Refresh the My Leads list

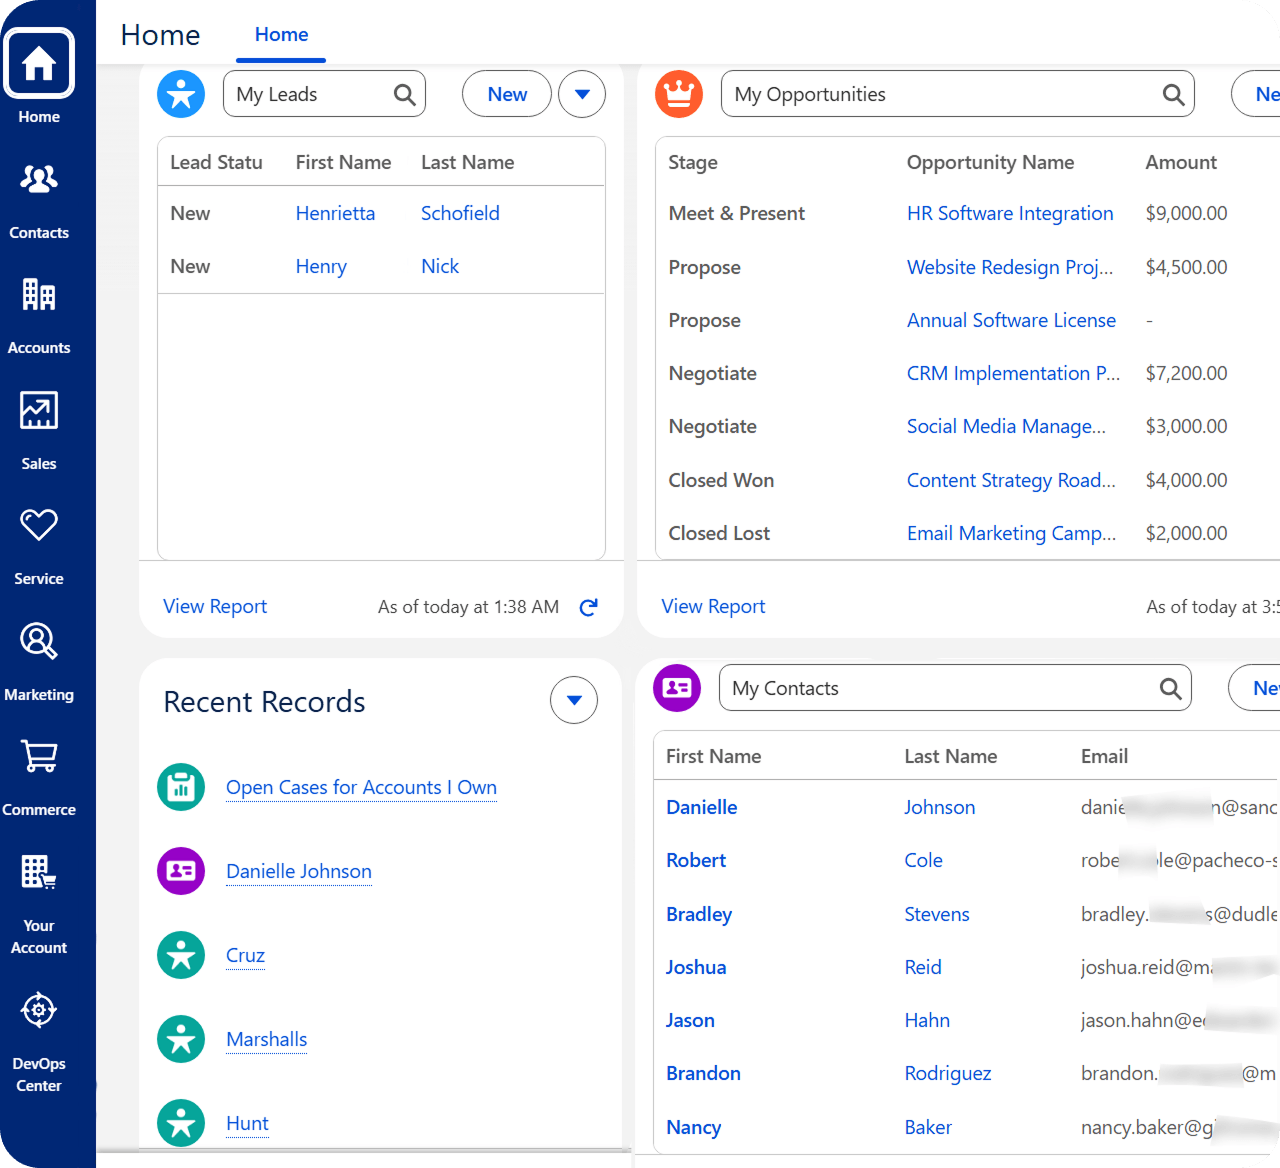589,607
